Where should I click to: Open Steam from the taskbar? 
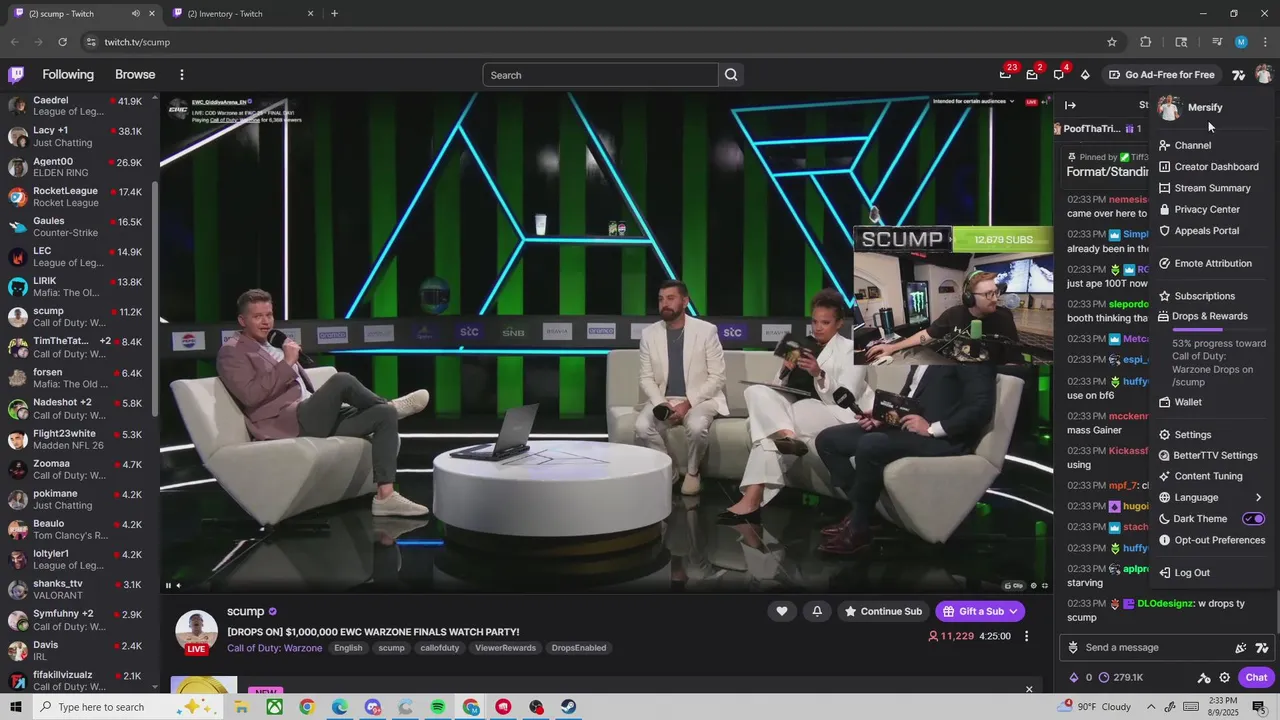[x=568, y=707]
